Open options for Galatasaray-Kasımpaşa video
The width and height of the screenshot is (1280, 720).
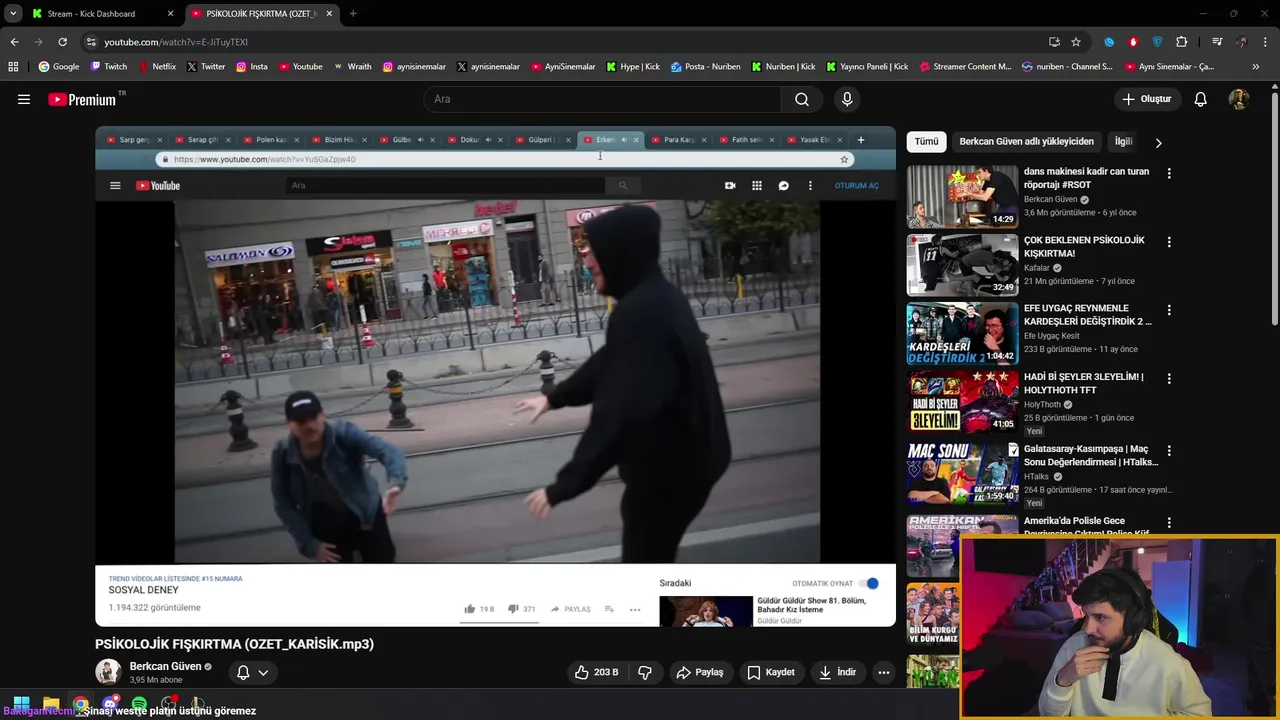pyautogui.click(x=1169, y=451)
